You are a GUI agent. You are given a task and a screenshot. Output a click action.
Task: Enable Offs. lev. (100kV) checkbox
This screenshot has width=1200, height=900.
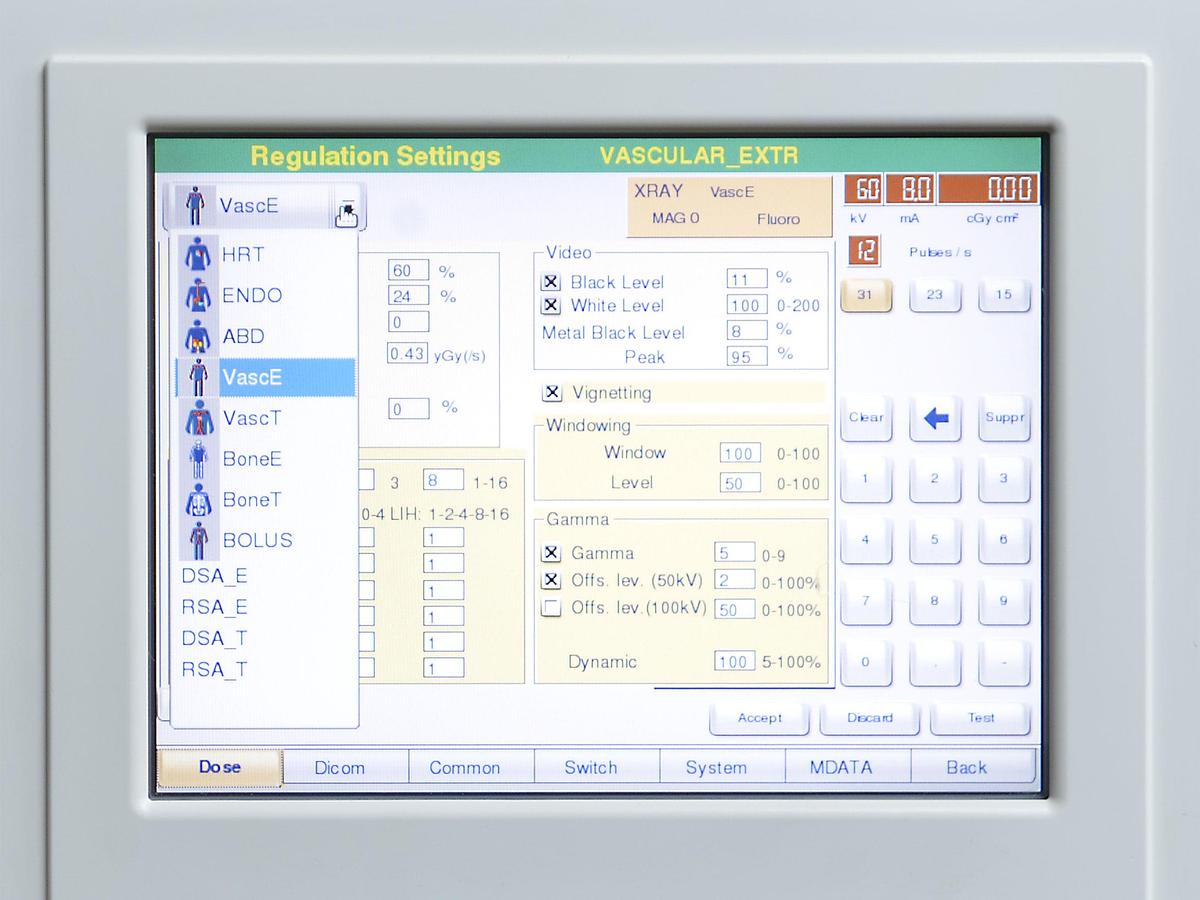[x=551, y=609]
